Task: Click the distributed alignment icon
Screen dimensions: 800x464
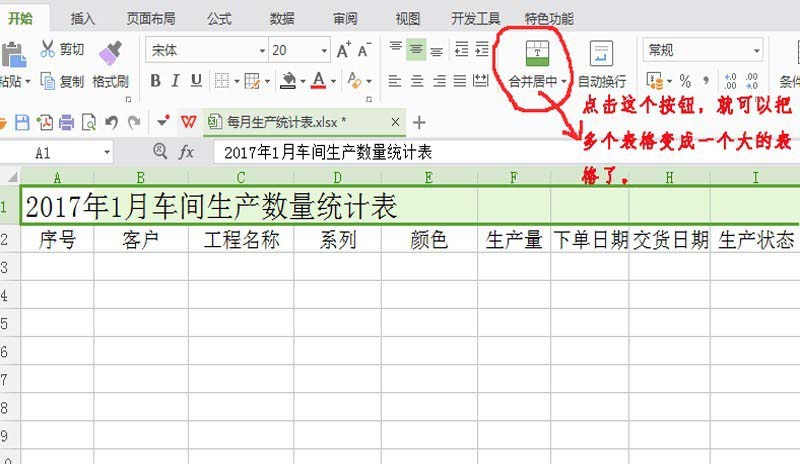Action: pos(481,81)
